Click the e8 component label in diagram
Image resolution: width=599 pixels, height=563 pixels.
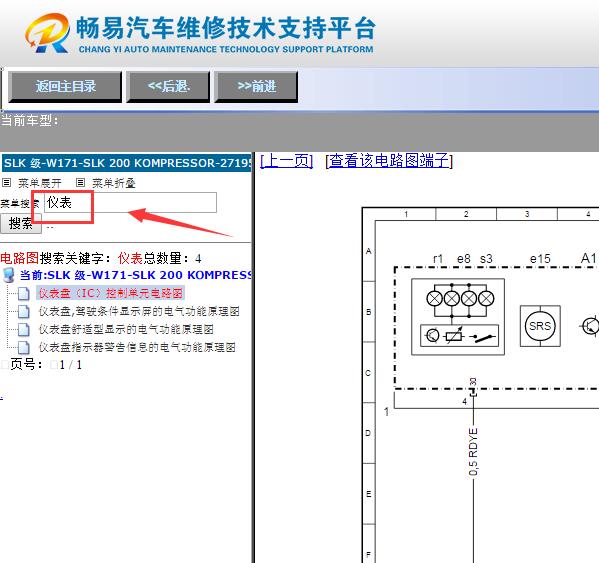[x=464, y=259]
